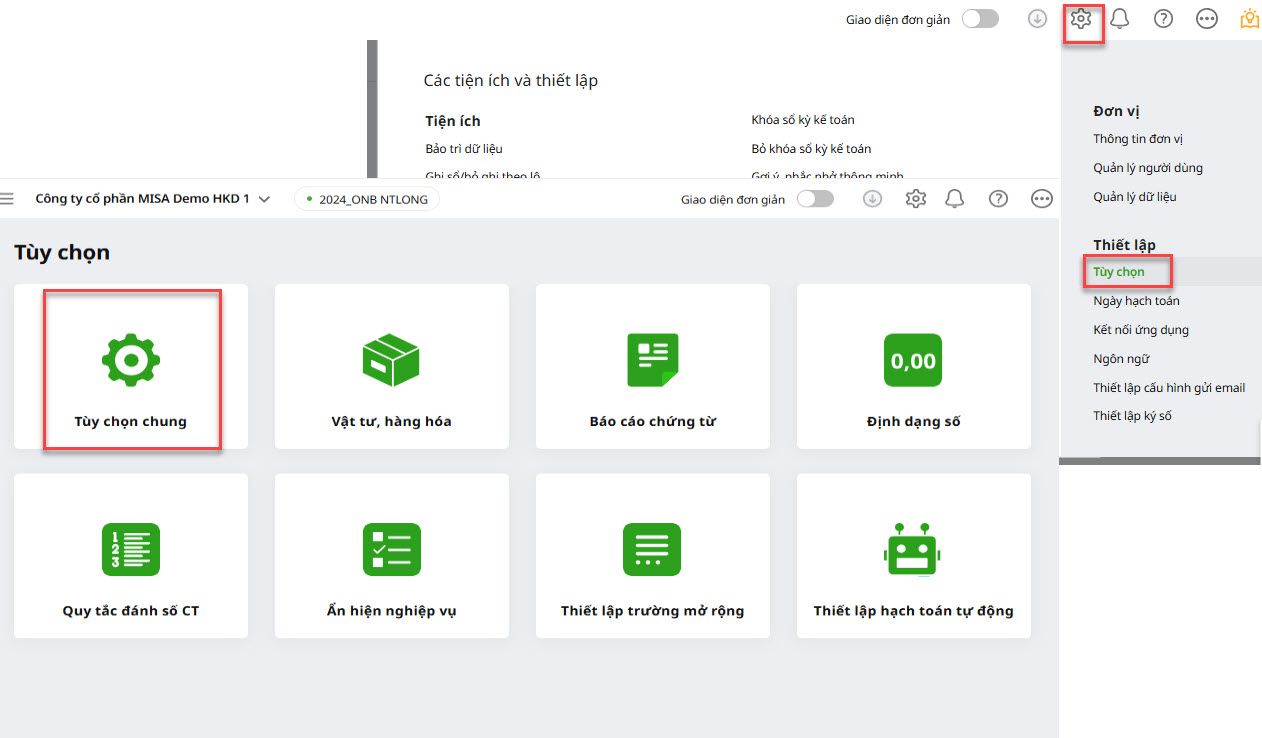Select Tùy chọn in the Thiết lập menu
Image resolution: width=1262 pixels, height=738 pixels.
pyautogui.click(x=1119, y=272)
